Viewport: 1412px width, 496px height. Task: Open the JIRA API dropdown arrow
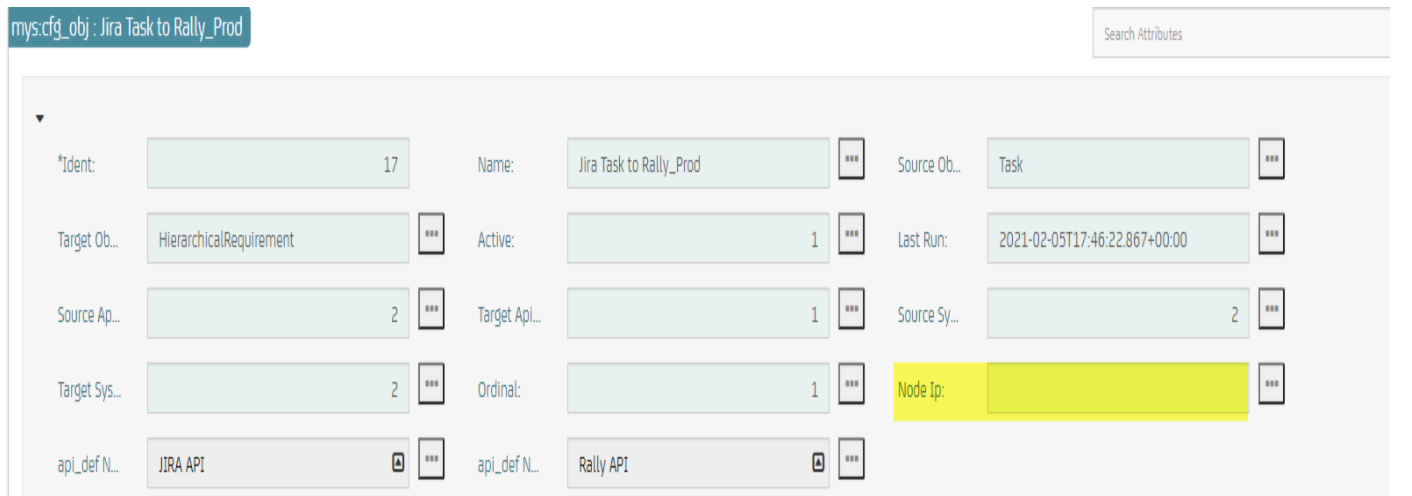[x=397, y=462]
